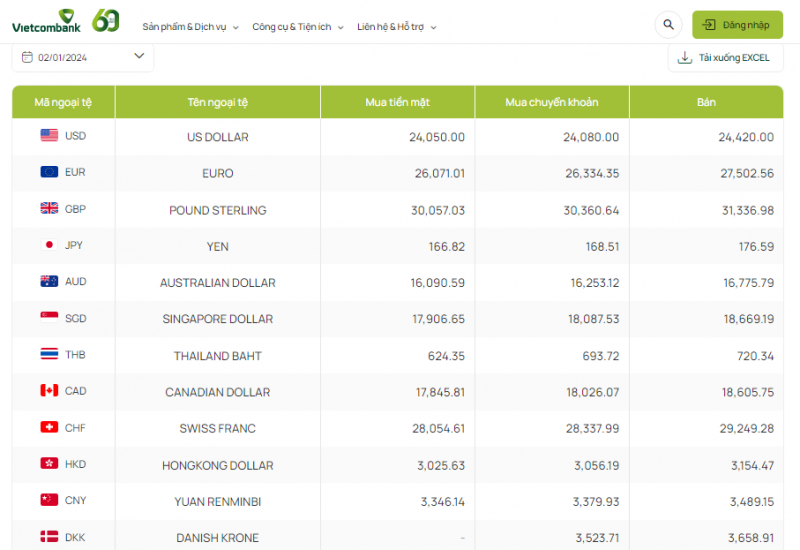Screen dimensions: 800x550
Task: Expand the Sản phẩm & Dịch vụ menu
Action: 190,27
